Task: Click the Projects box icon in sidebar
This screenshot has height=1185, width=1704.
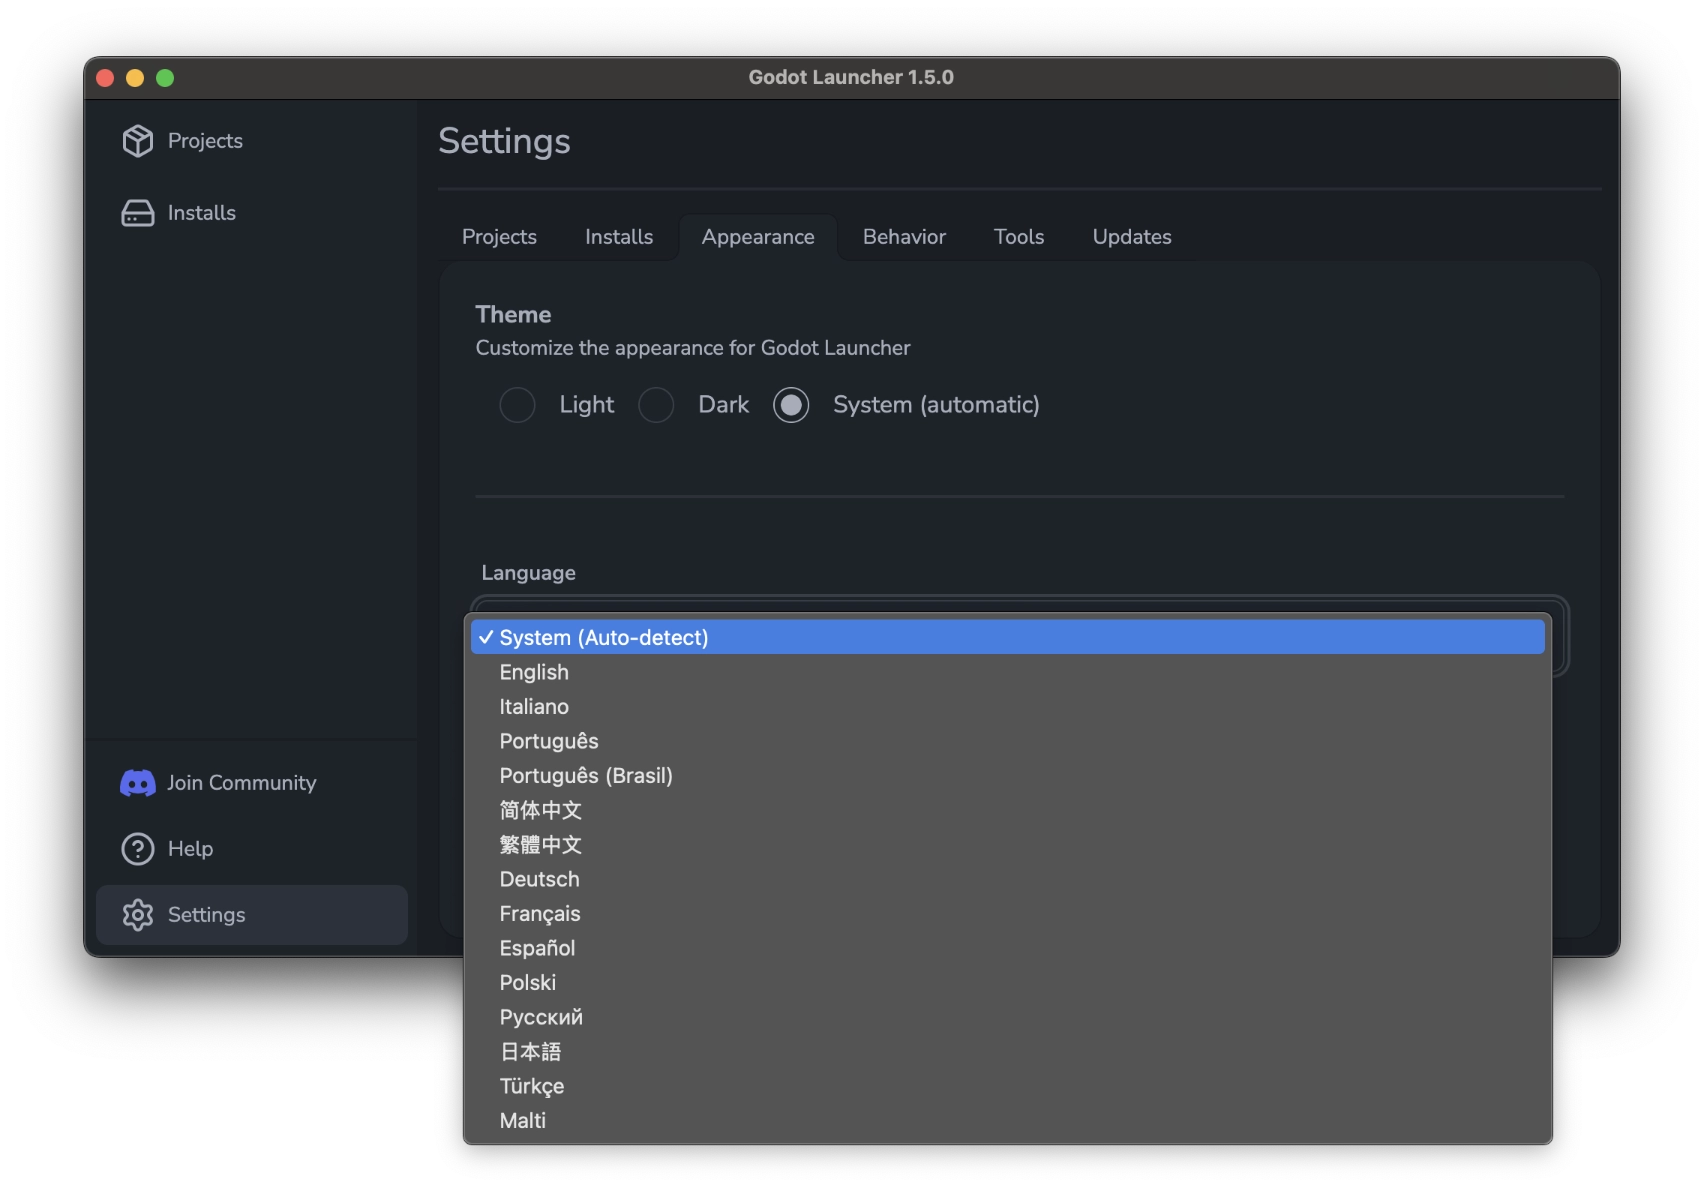Action: 138,140
